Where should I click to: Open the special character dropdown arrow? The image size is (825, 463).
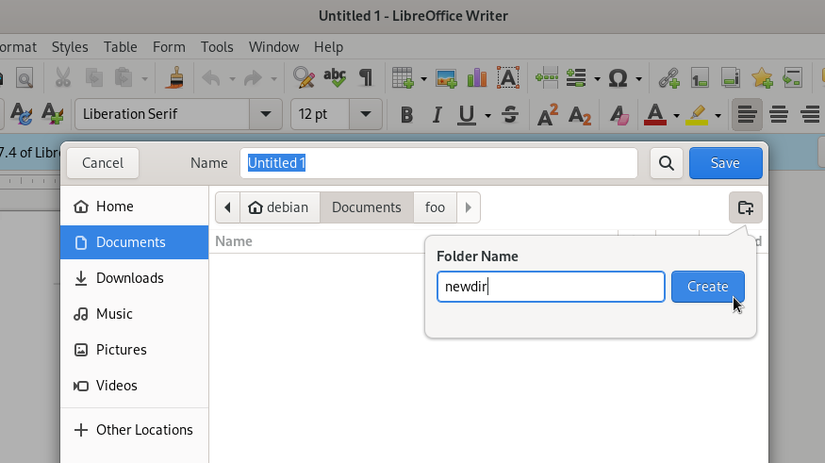coord(639,79)
